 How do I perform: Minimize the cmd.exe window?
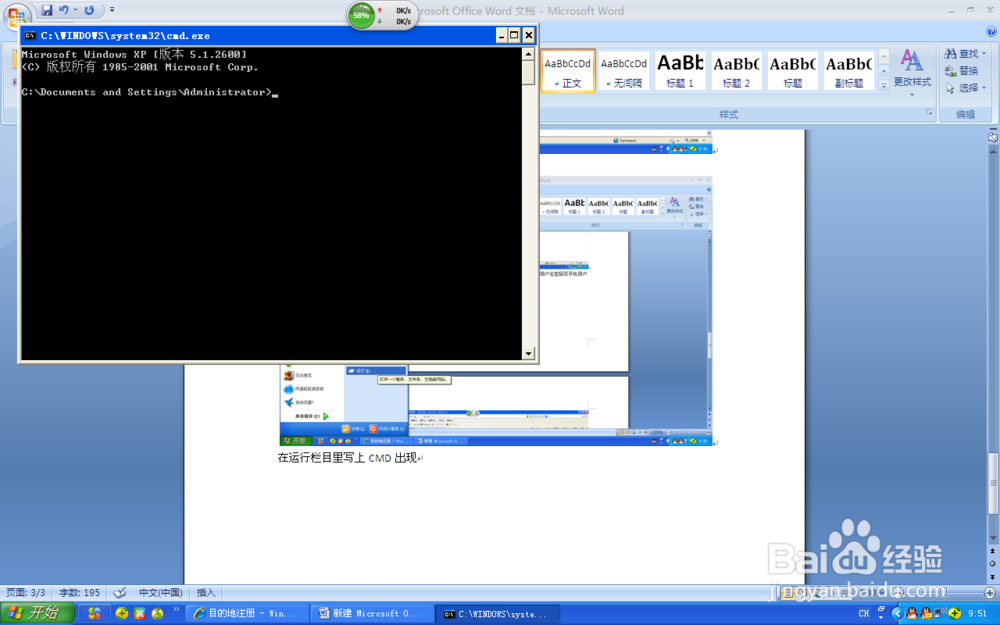click(501, 36)
